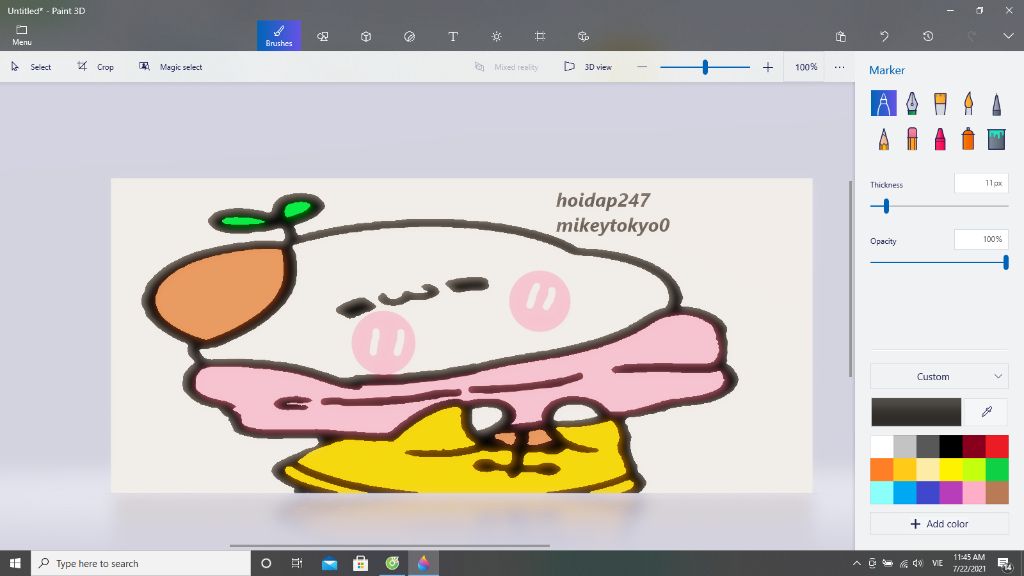Toggle 3D view

[588, 67]
